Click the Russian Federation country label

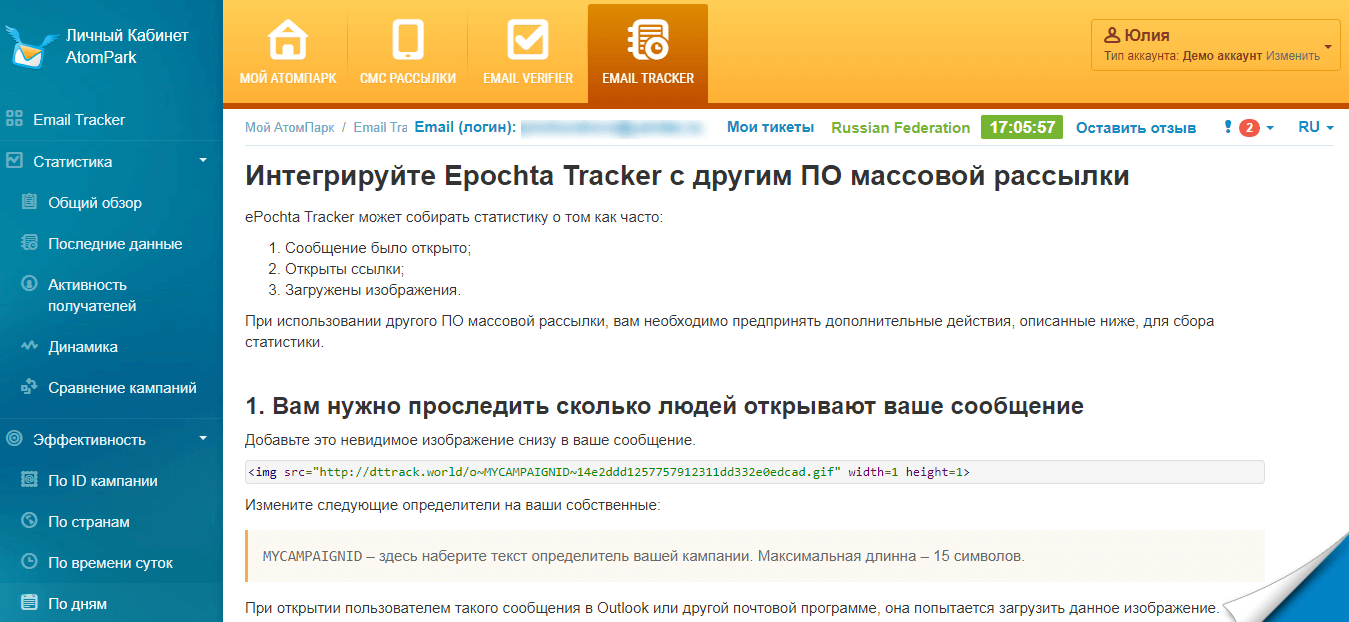[x=901, y=128]
